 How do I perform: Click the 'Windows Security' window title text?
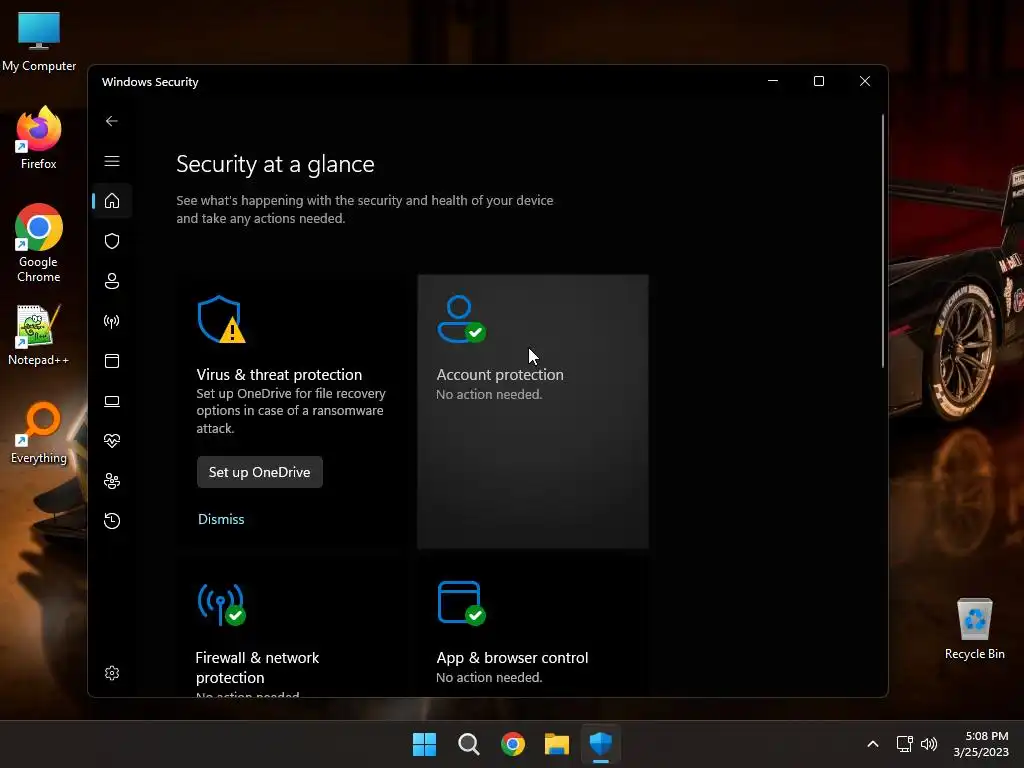pyautogui.click(x=150, y=82)
